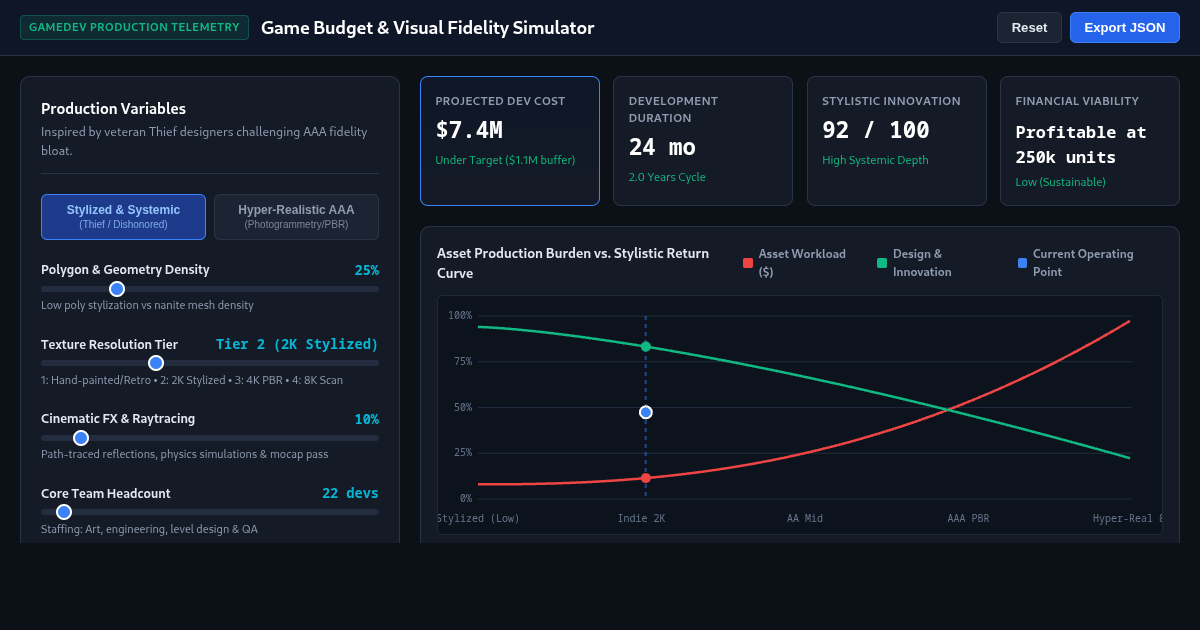Click the 'Tier 2 (2K Stylized)' value
1200x630 pixels.
click(x=297, y=344)
